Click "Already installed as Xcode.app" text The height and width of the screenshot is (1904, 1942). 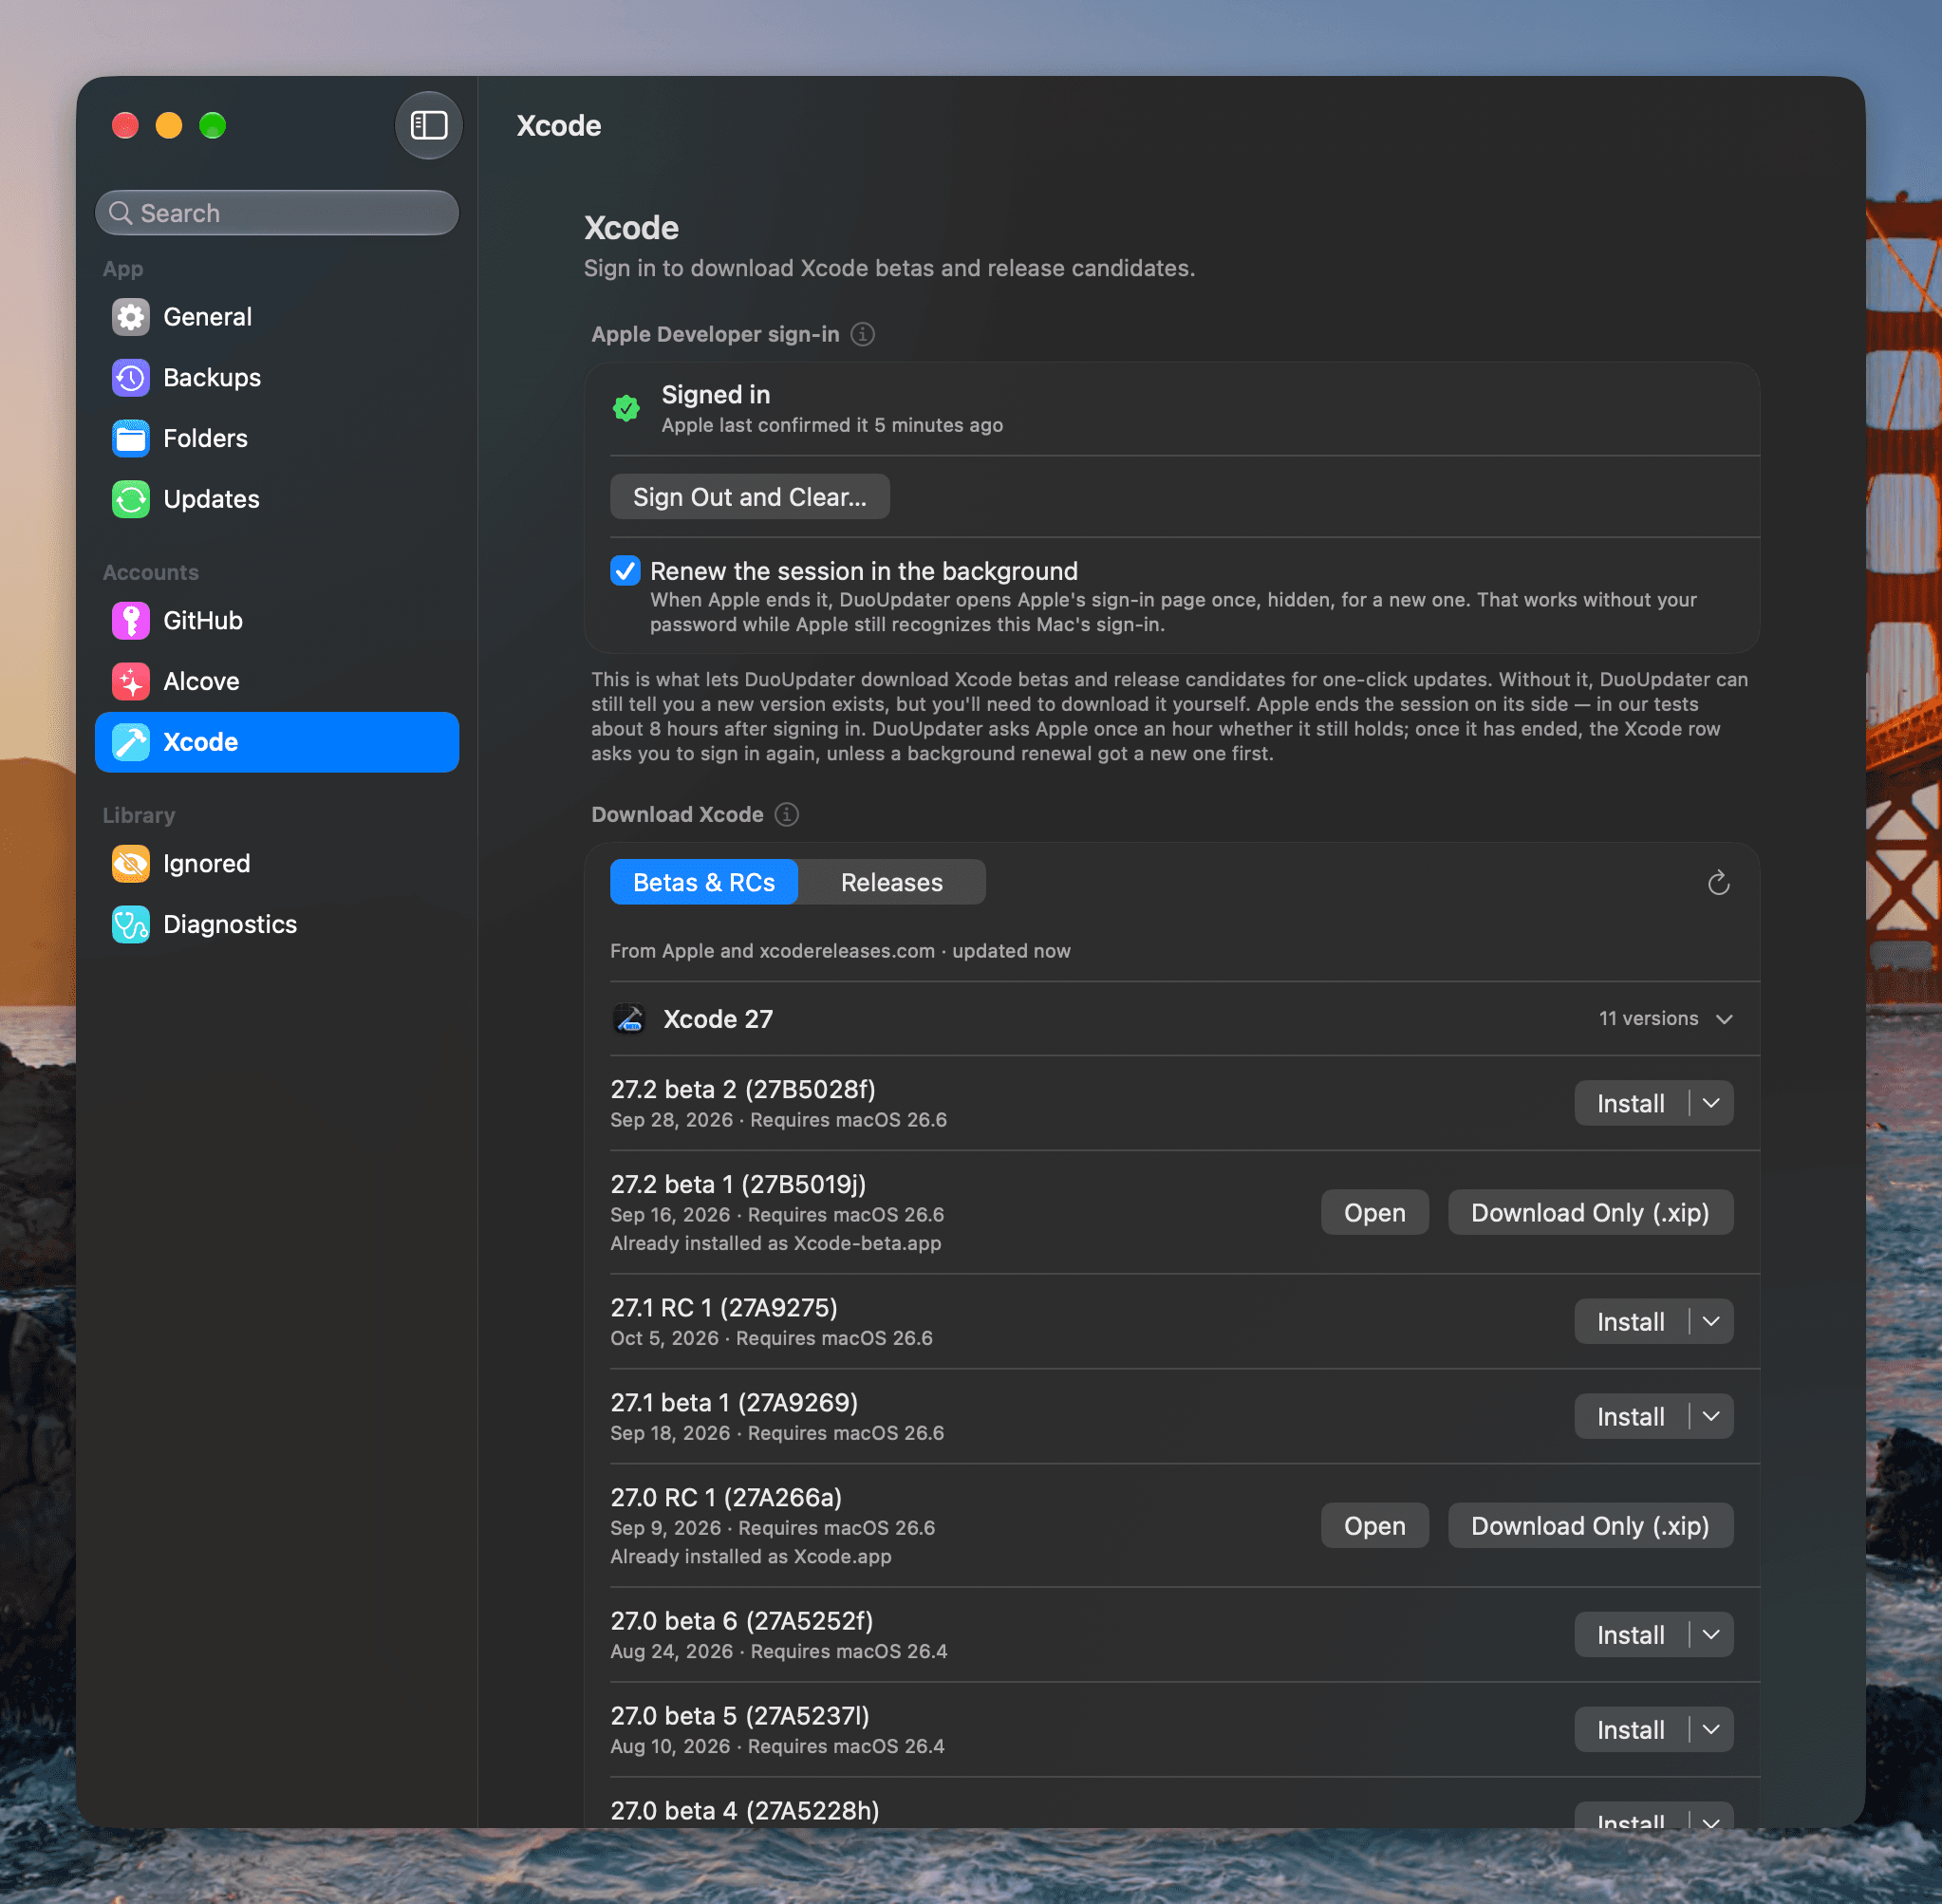click(x=751, y=1556)
